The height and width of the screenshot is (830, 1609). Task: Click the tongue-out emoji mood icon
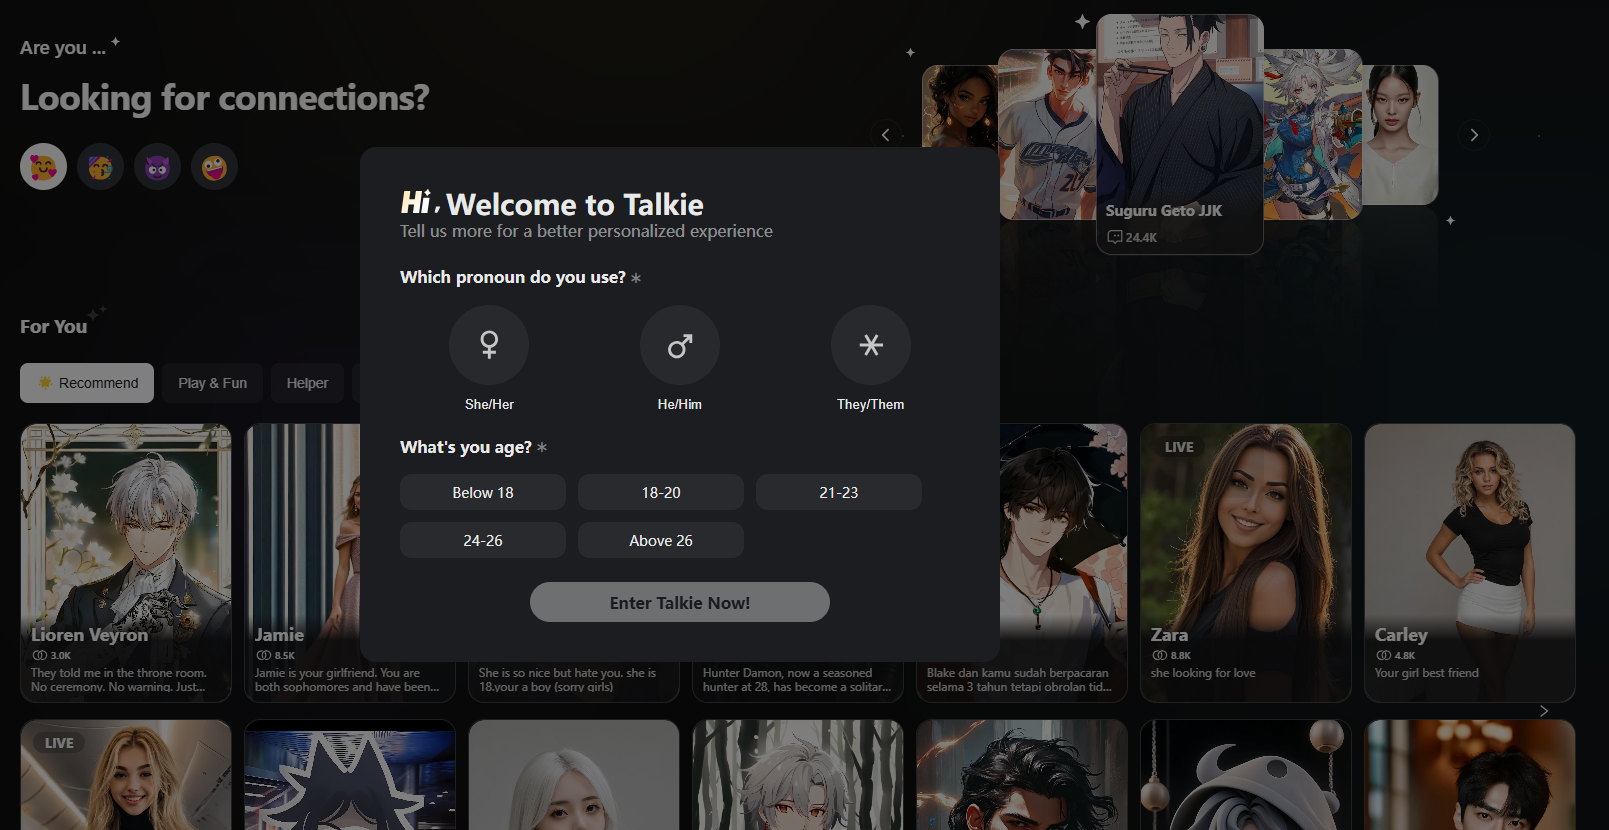(214, 166)
